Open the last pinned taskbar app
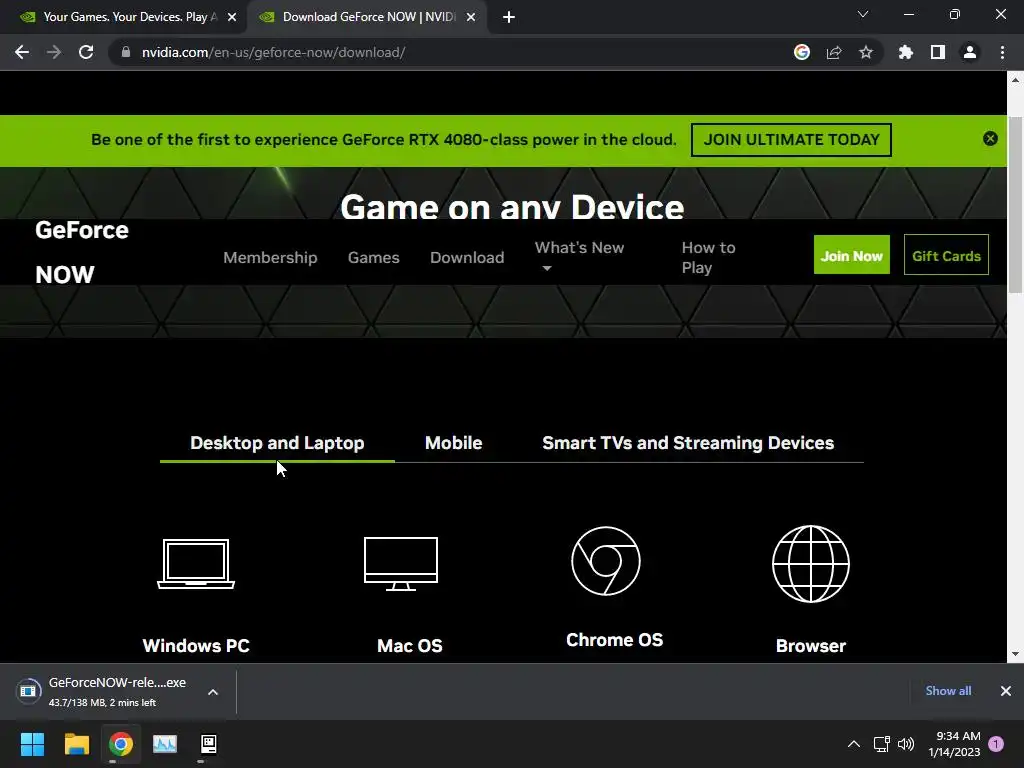 208,744
